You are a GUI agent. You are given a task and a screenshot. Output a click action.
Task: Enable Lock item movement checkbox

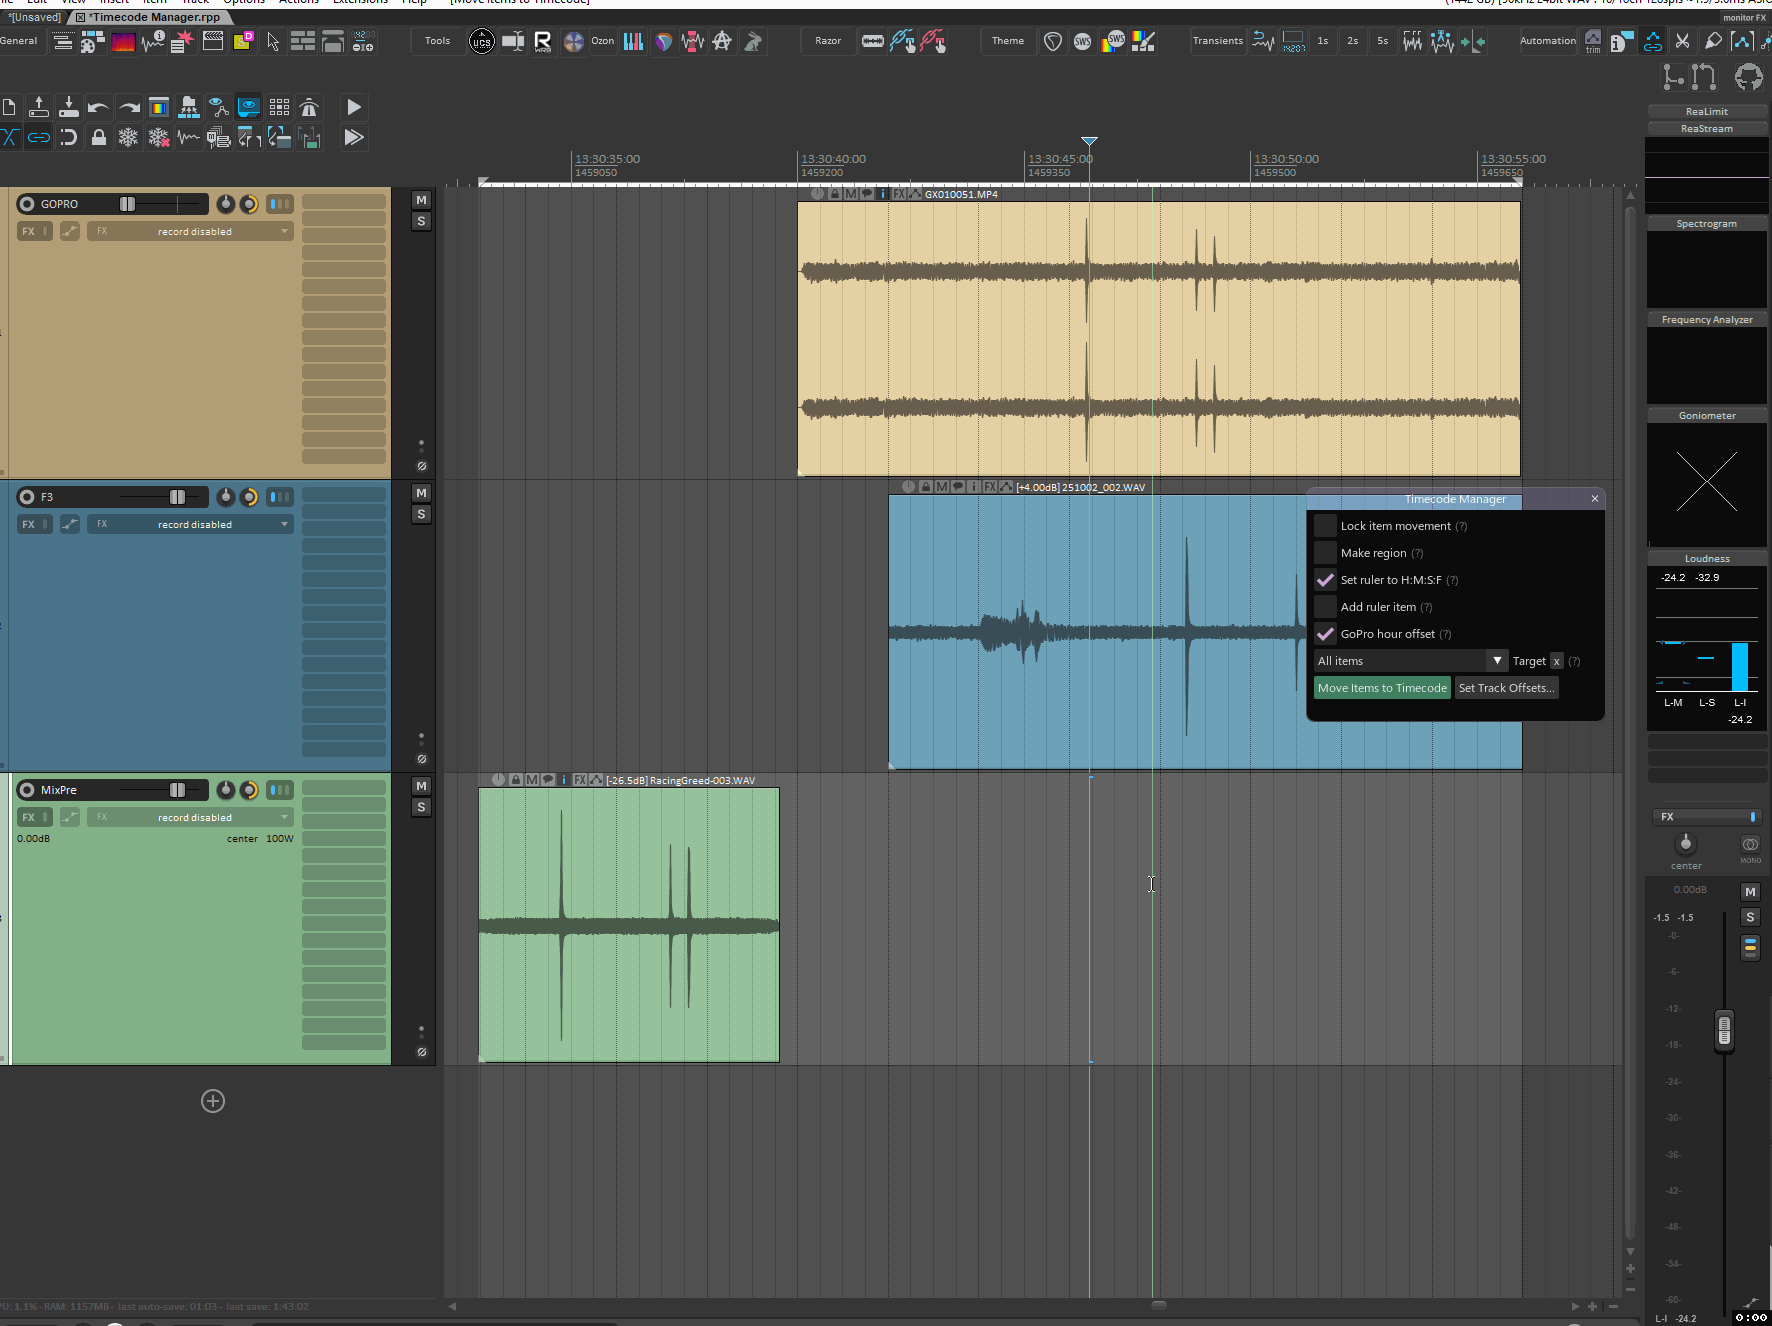tap(1325, 526)
